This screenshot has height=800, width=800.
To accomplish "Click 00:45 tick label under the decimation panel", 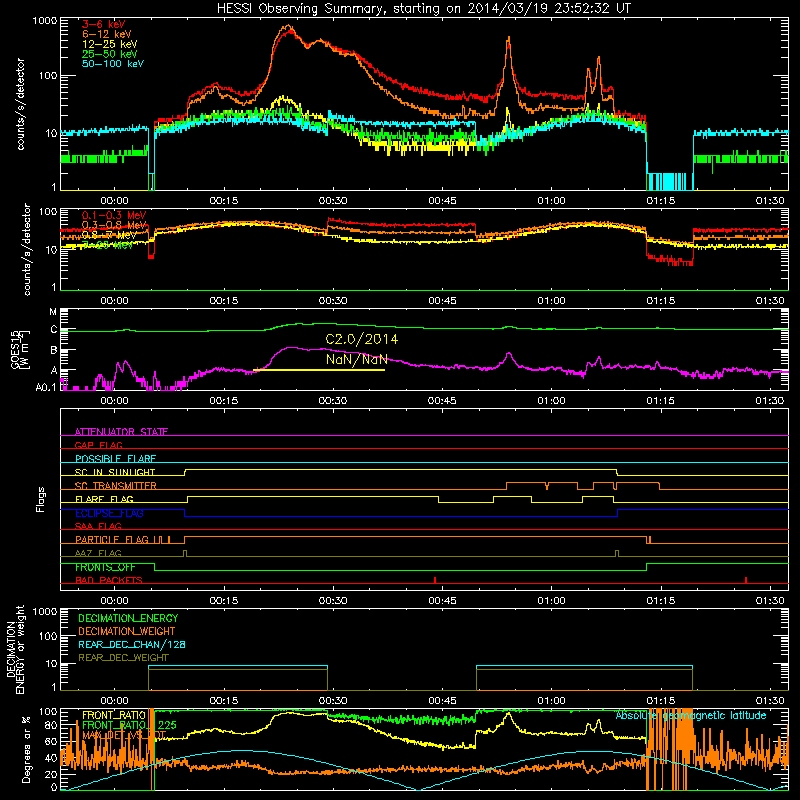I will (442, 701).
